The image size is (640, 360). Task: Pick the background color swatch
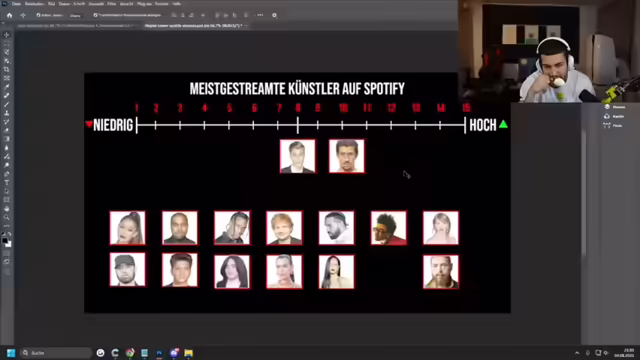pyautogui.click(x=9, y=244)
